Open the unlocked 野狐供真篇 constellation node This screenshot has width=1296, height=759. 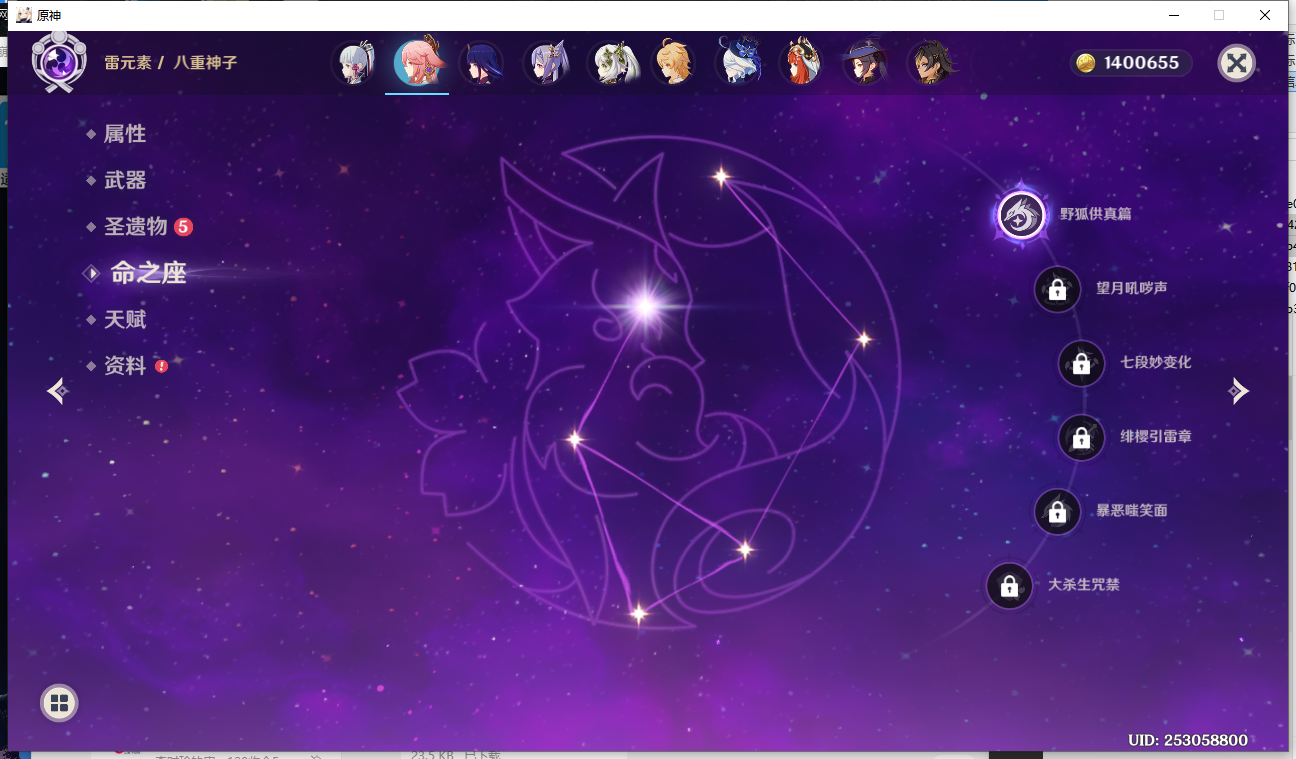tap(1021, 215)
